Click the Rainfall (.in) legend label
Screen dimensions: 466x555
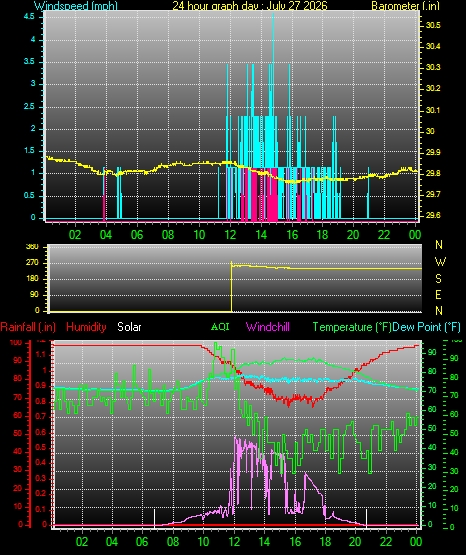pyautogui.click(x=28, y=327)
